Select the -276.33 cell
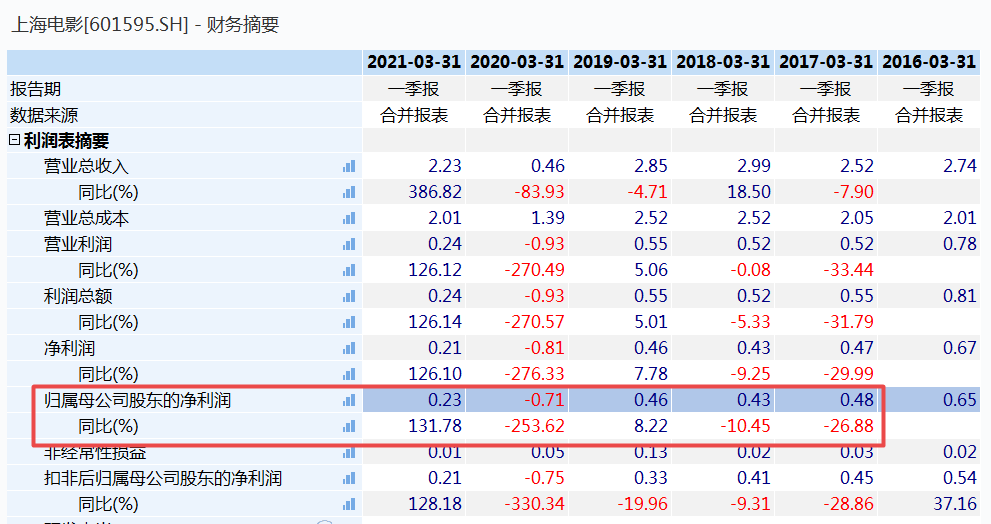 517,374
